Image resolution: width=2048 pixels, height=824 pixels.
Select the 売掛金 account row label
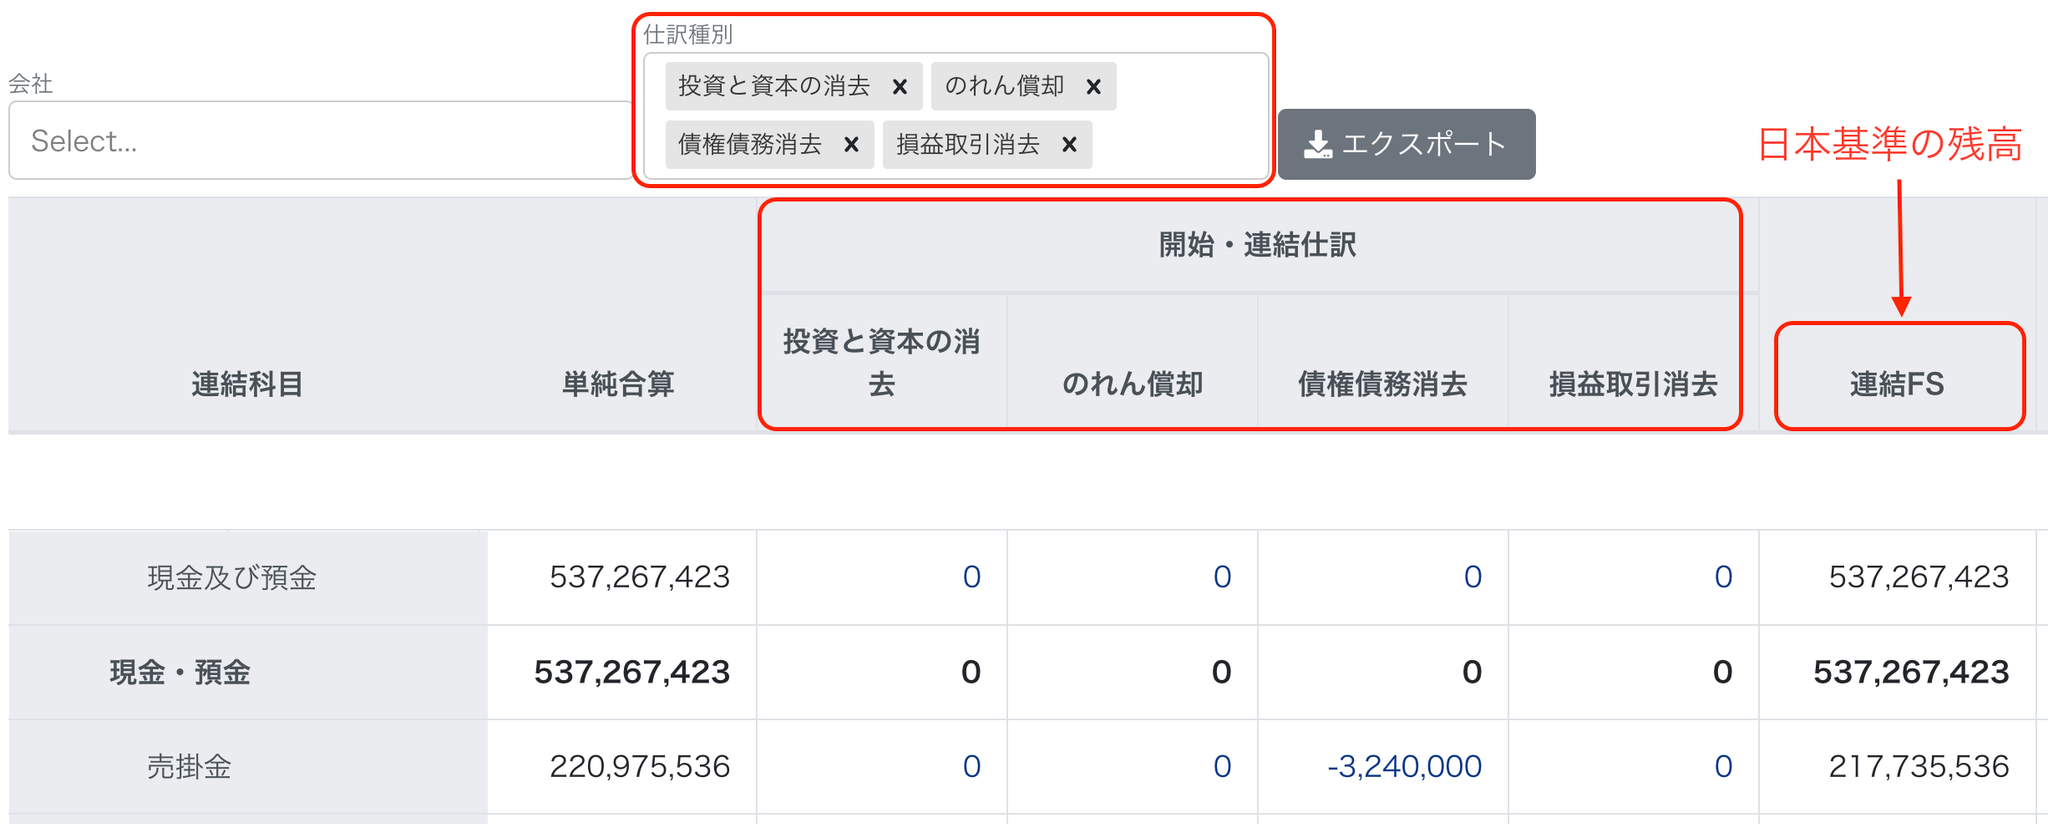pyautogui.click(x=189, y=767)
